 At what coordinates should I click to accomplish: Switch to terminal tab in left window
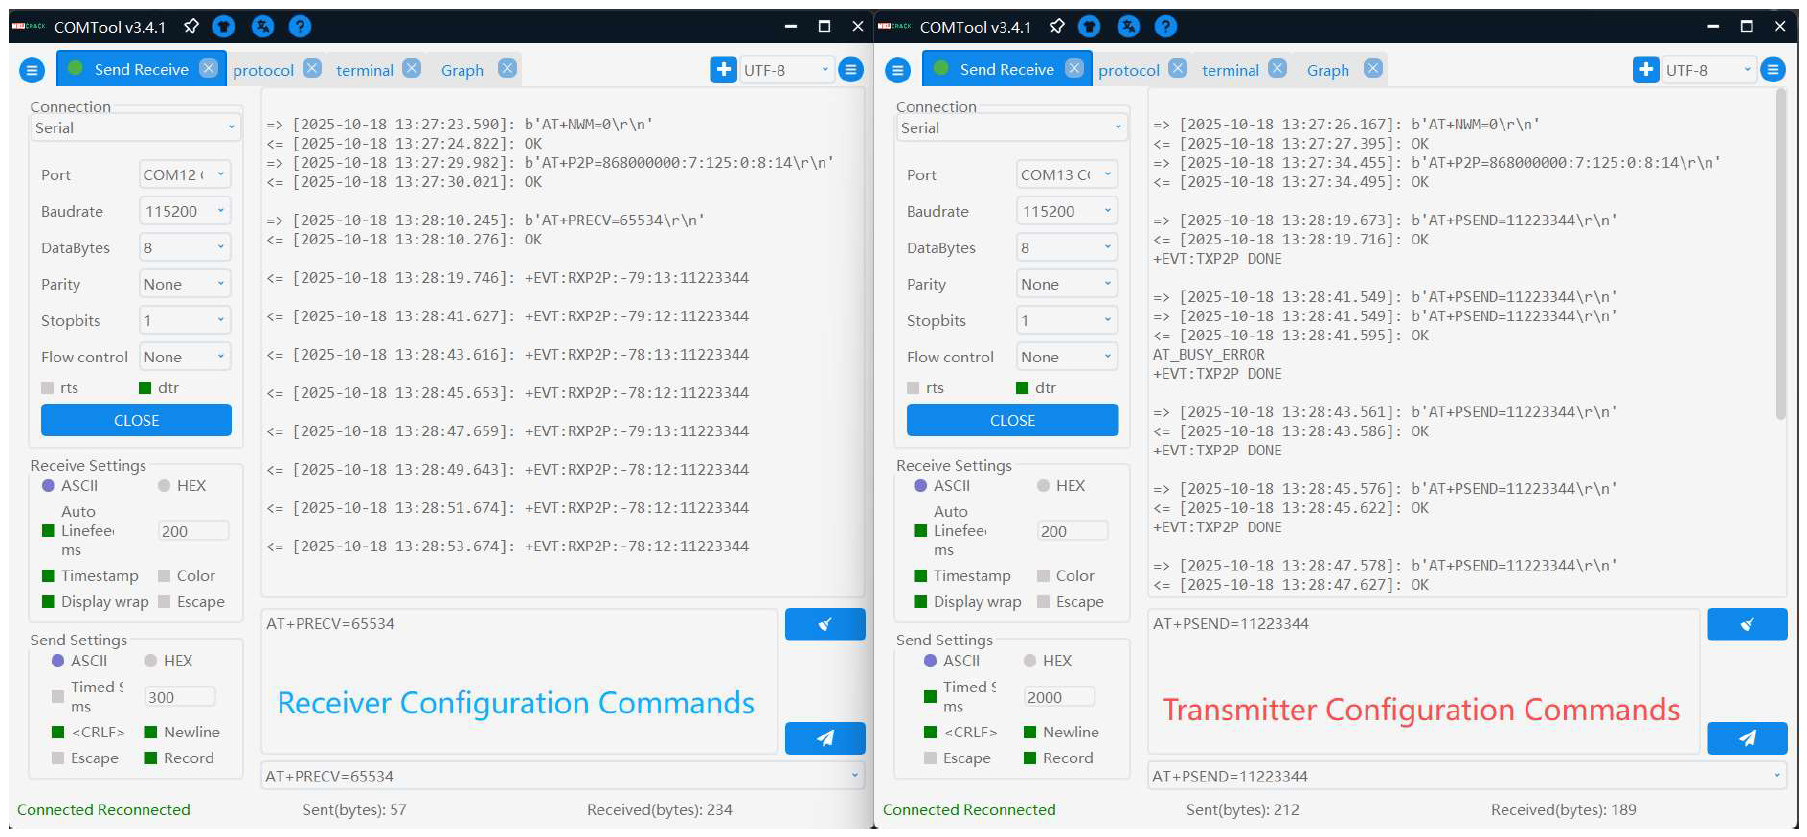365,70
